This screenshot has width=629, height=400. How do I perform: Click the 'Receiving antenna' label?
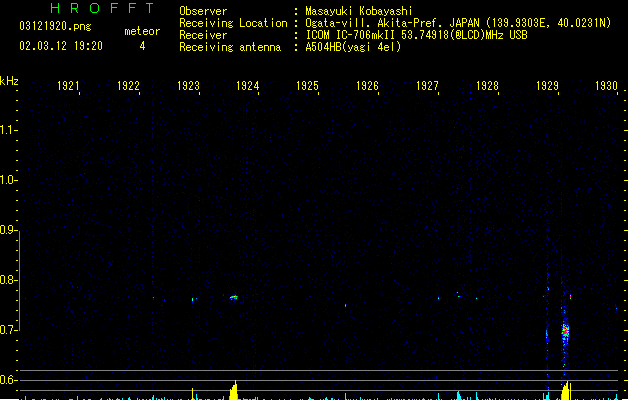click(x=230, y=47)
